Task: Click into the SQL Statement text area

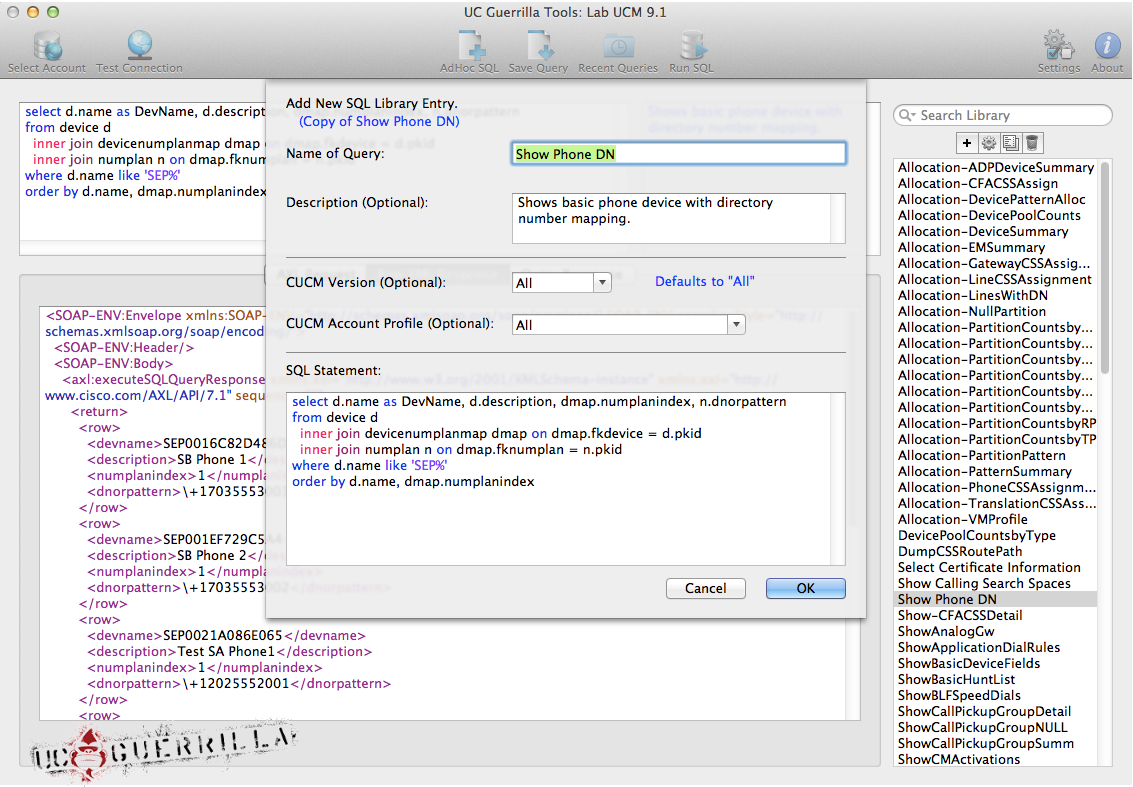Action: click(566, 478)
